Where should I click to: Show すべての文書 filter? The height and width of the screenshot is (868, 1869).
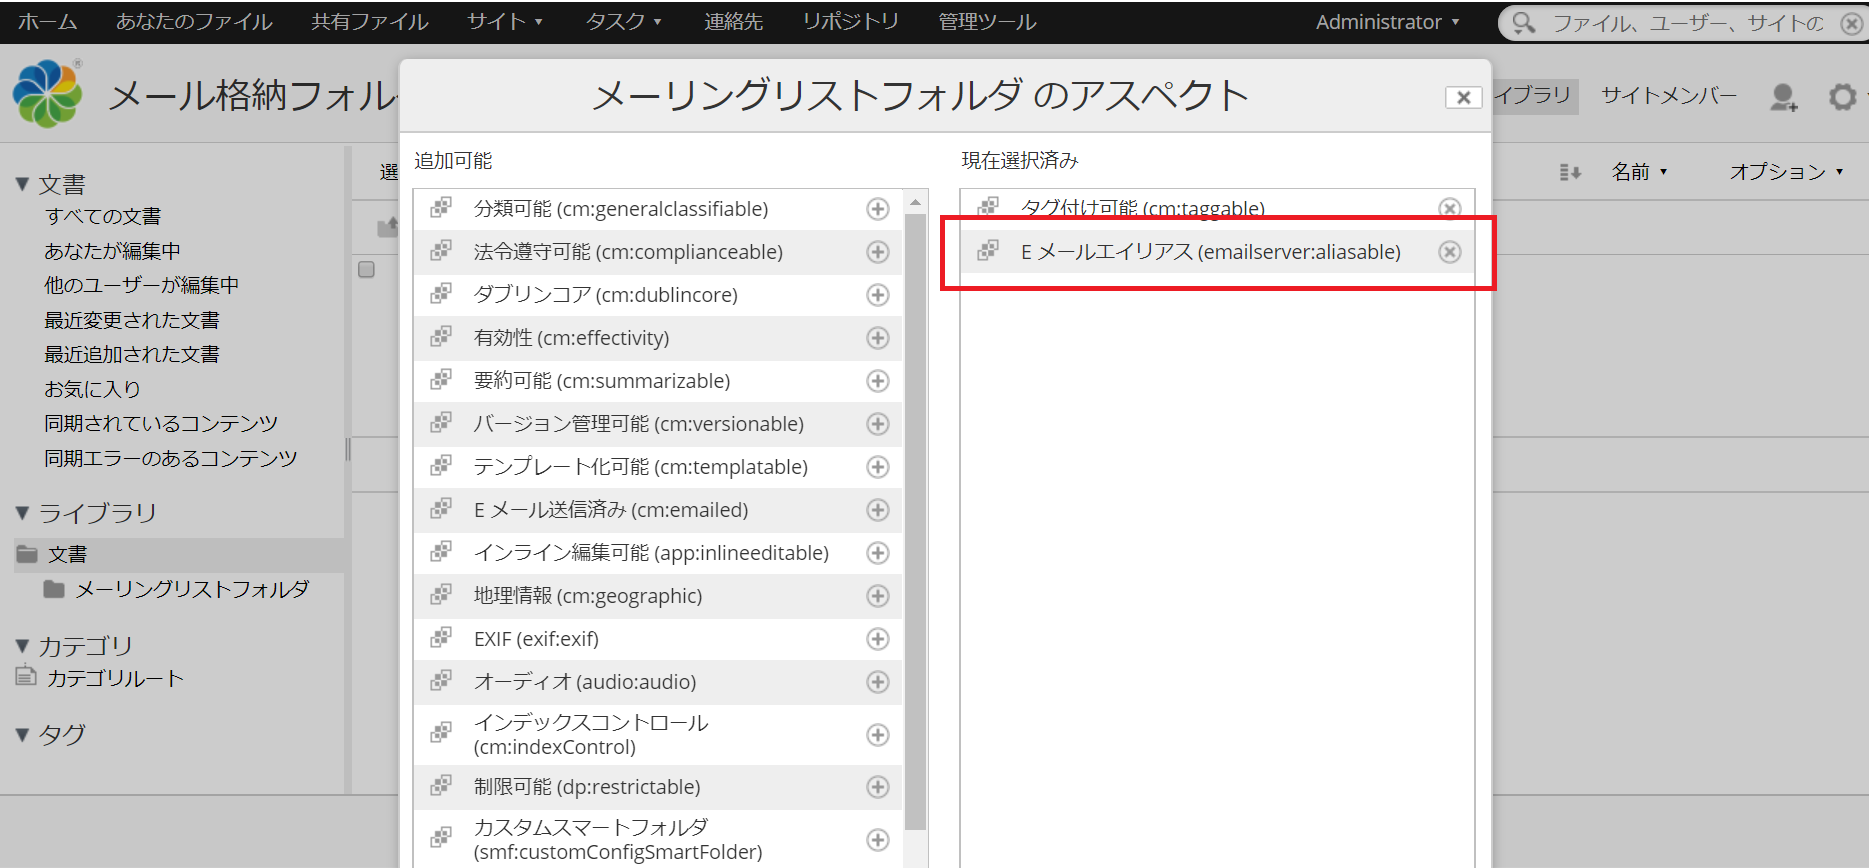(103, 216)
